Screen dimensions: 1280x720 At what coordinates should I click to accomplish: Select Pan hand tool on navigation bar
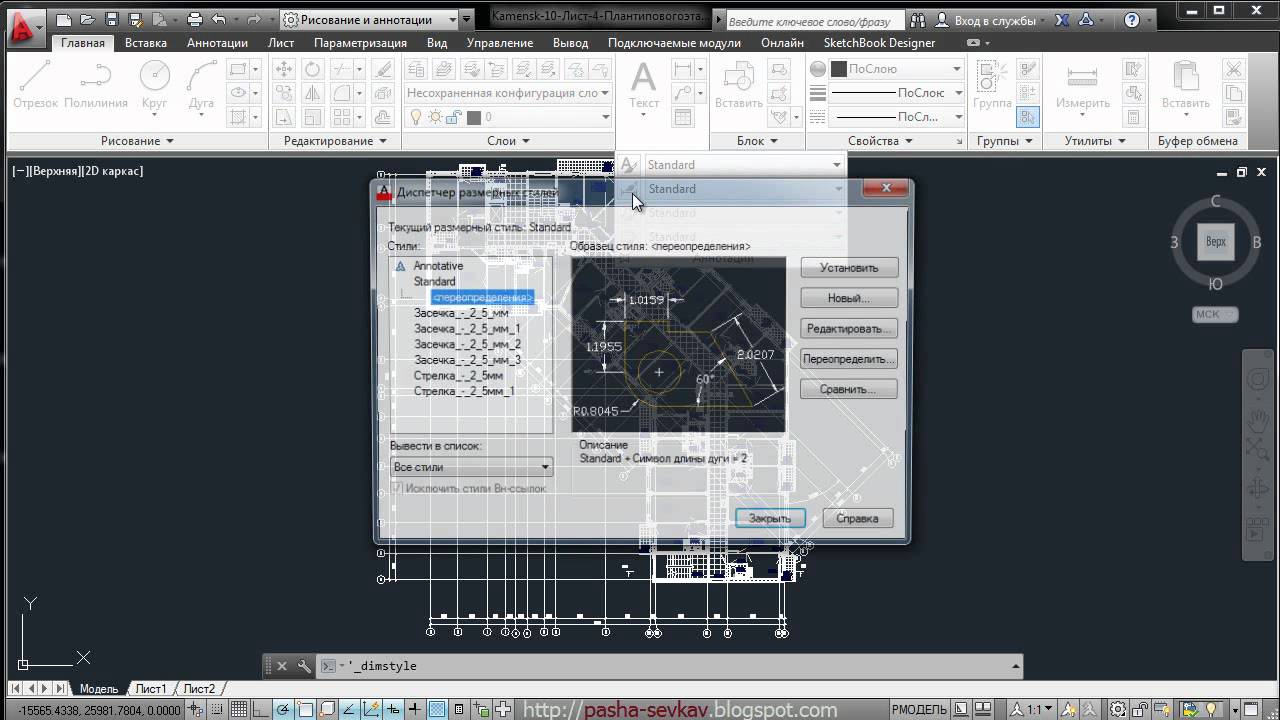(x=1256, y=419)
